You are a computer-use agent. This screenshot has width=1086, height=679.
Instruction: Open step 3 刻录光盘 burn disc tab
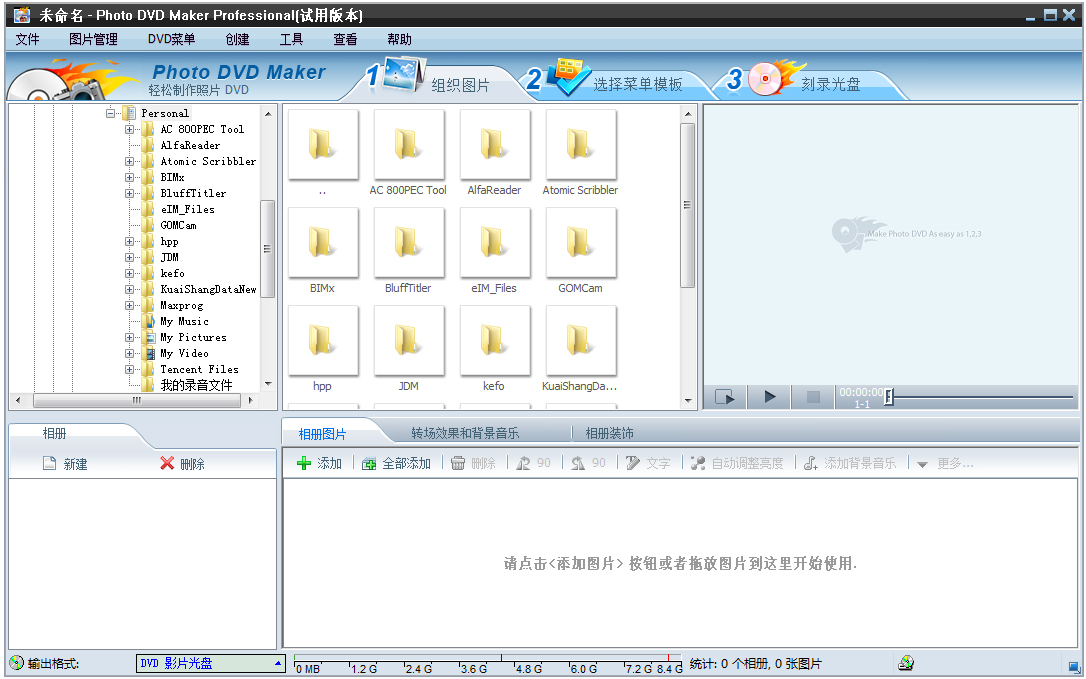tap(815, 83)
